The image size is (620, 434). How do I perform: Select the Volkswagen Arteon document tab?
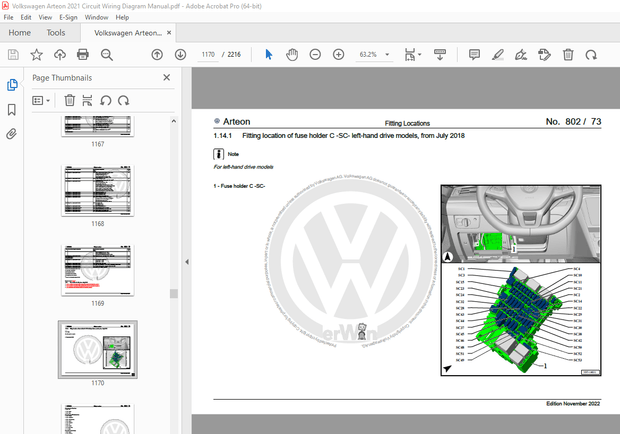(x=128, y=33)
